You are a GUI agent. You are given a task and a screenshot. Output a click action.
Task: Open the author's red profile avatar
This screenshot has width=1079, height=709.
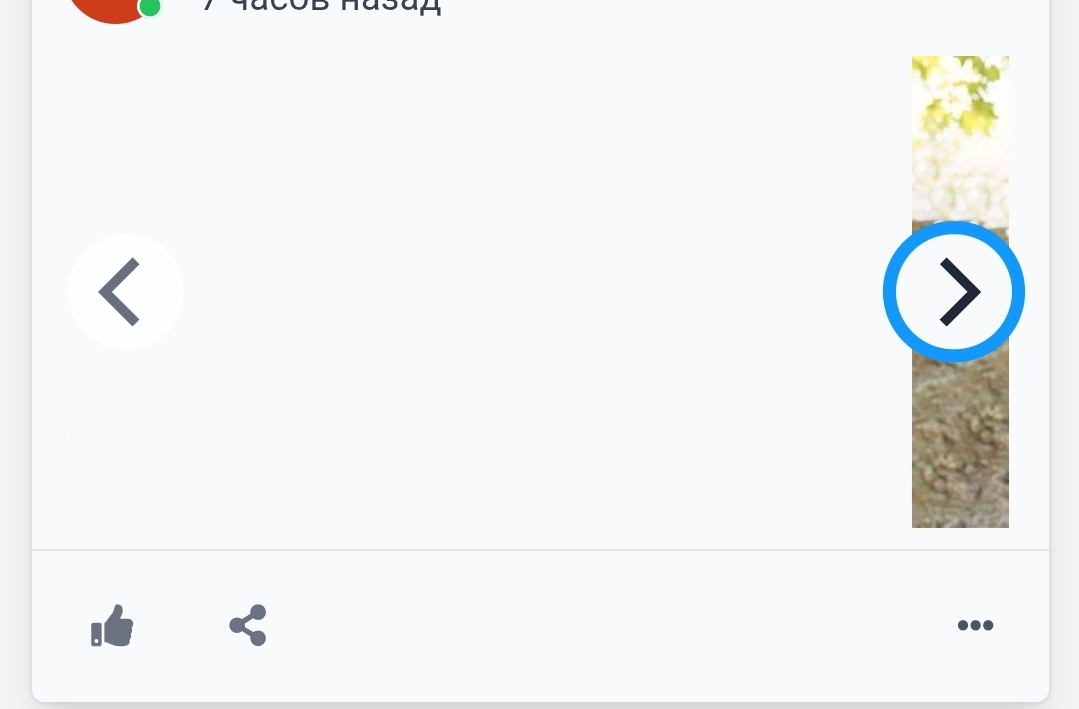click(110, 8)
